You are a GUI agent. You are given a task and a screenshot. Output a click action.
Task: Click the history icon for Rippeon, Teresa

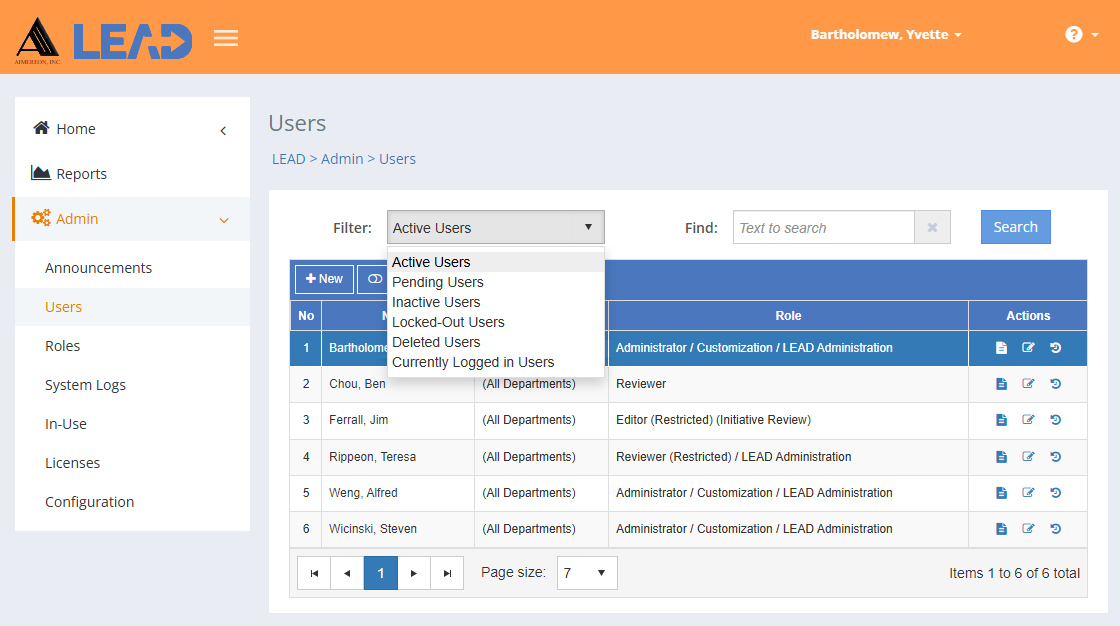click(1055, 456)
